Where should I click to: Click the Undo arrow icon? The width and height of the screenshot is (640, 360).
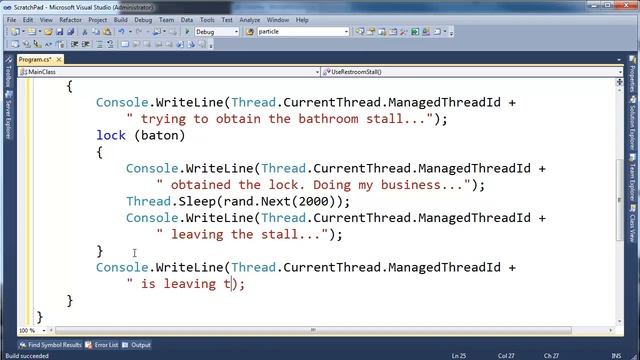[x=121, y=32]
